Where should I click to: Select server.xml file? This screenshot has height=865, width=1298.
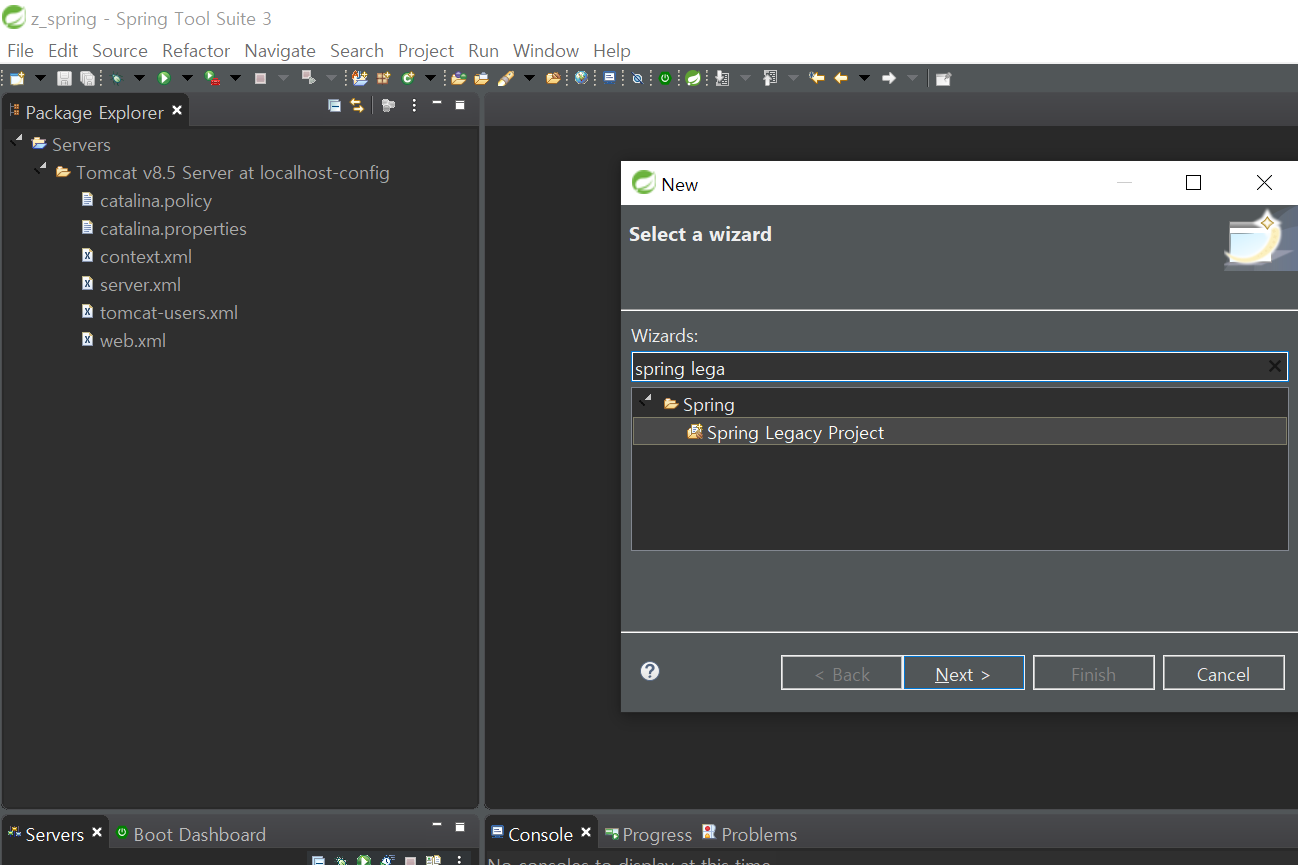(140, 285)
